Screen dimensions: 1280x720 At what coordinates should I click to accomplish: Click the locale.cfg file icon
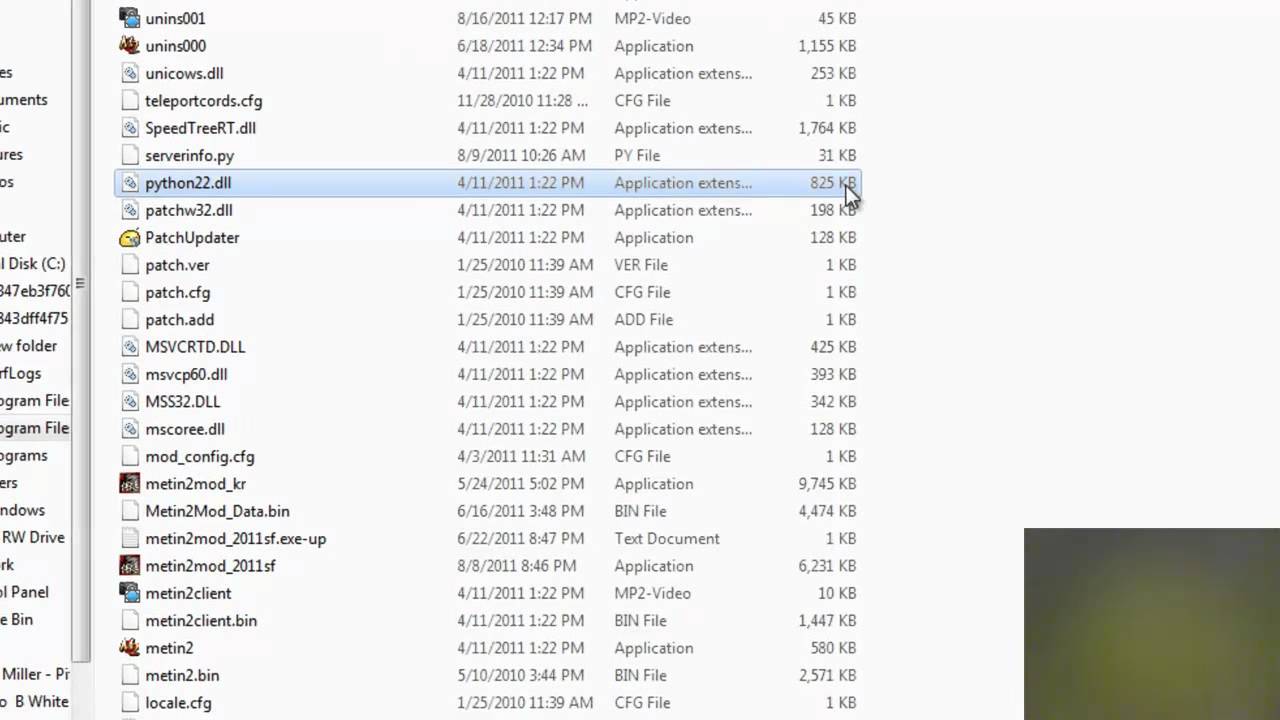coord(129,702)
